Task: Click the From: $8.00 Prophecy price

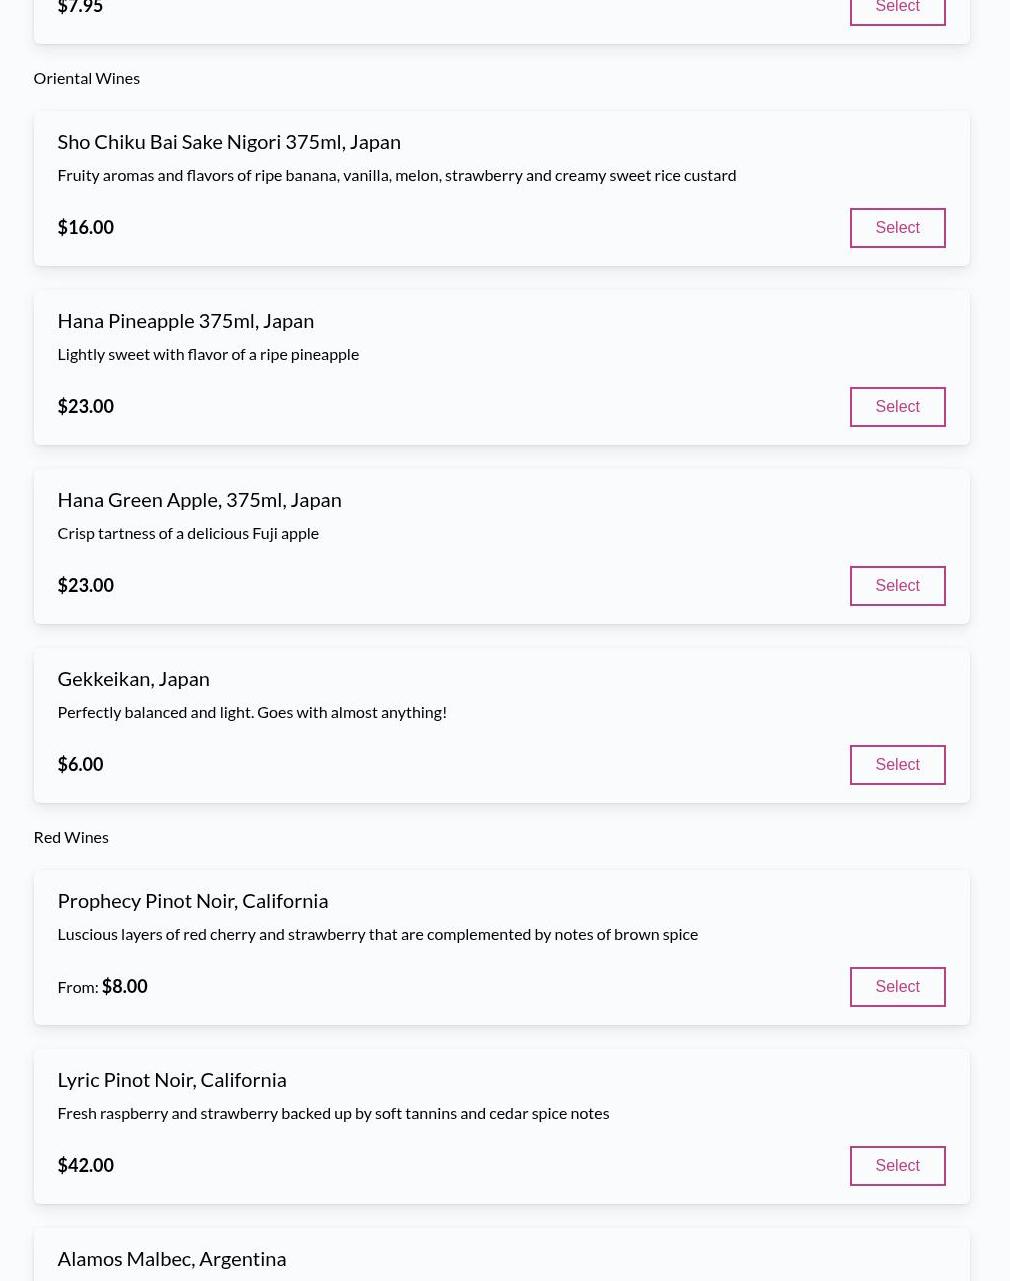Action: tap(102, 987)
